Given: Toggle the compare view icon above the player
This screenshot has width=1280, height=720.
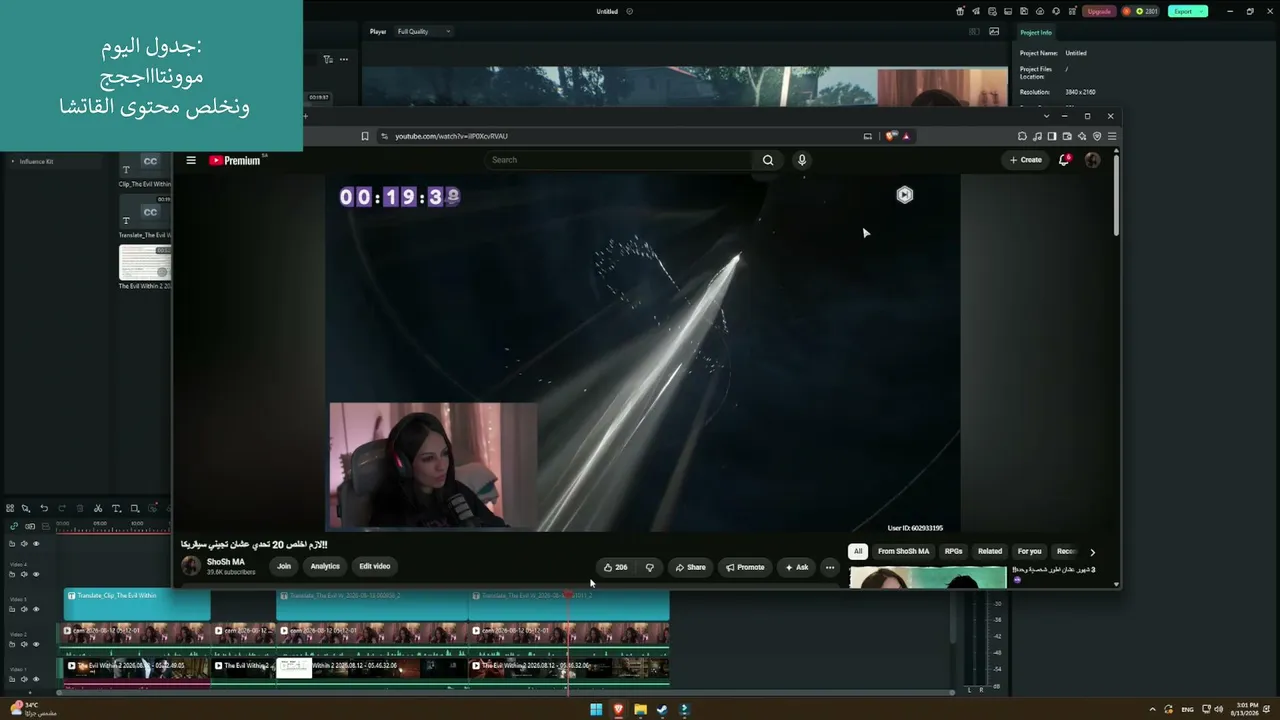Looking at the screenshot, I should tap(975, 31).
